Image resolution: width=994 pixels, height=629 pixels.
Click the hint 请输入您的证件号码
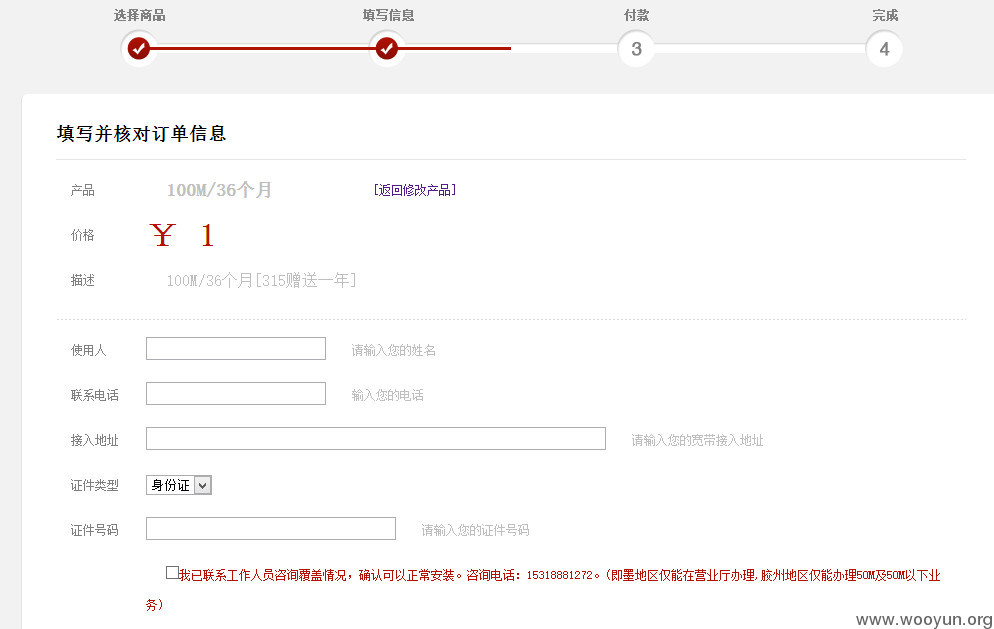[x=475, y=530]
